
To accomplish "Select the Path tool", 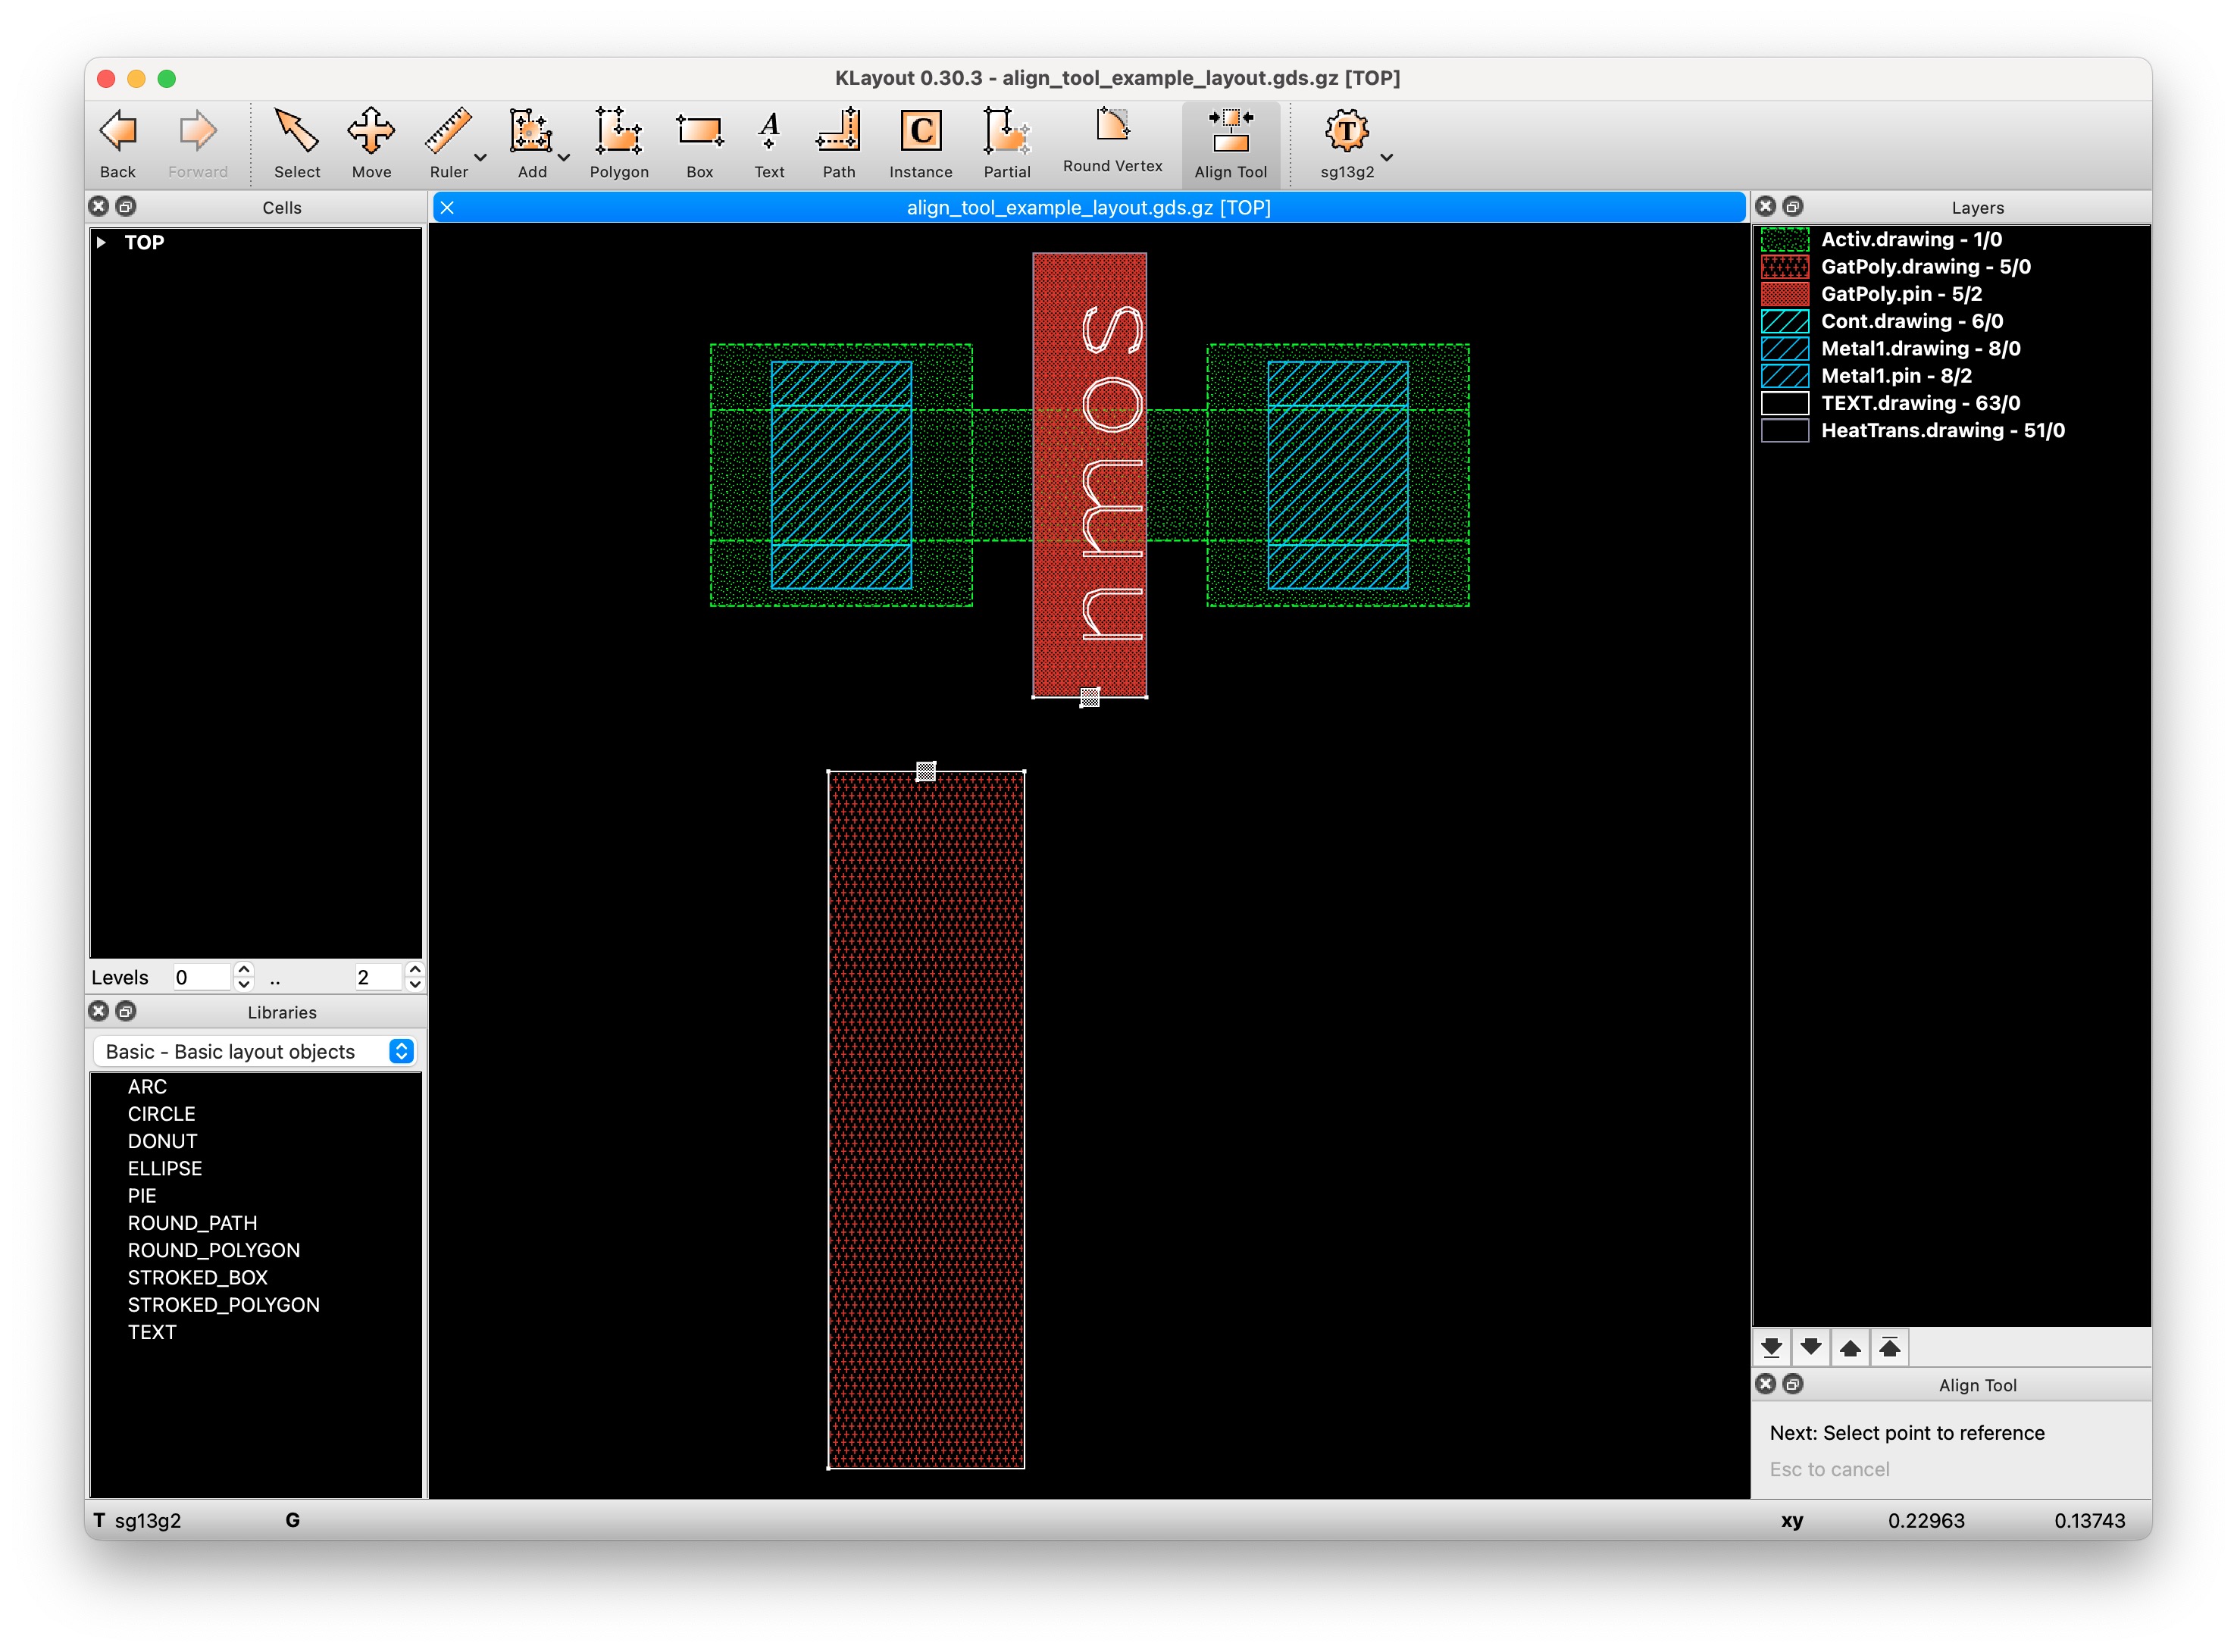I will coord(838,142).
